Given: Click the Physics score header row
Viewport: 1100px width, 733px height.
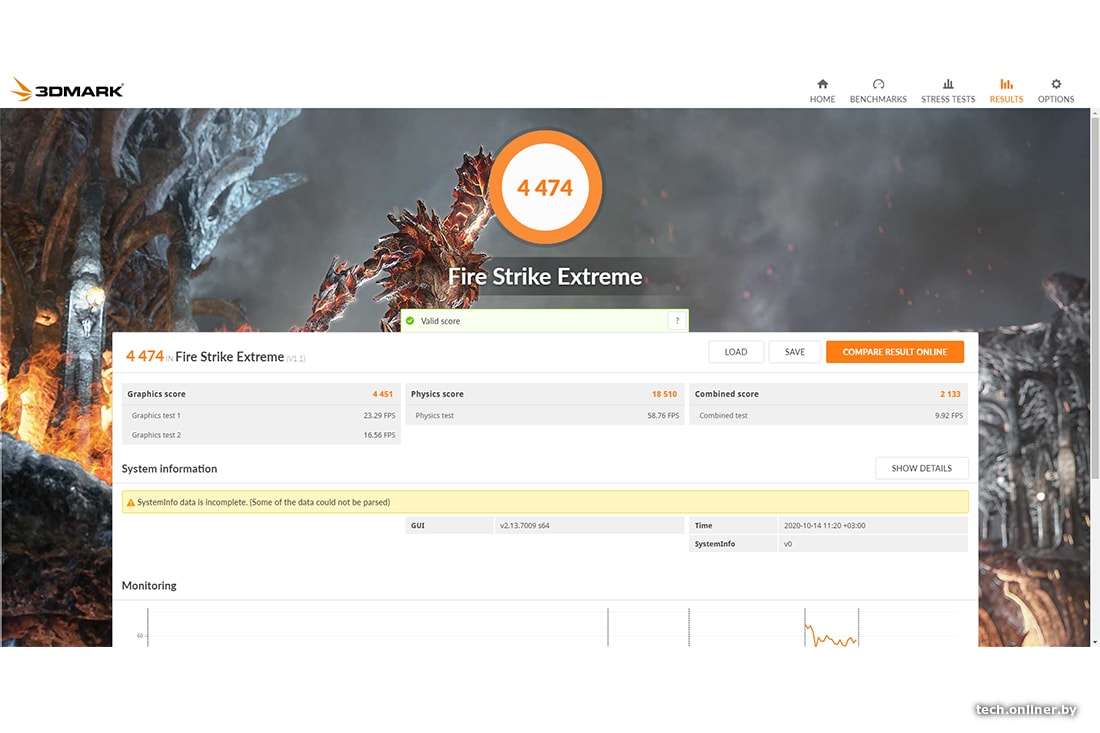Looking at the screenshot, I should pos(545,394).
